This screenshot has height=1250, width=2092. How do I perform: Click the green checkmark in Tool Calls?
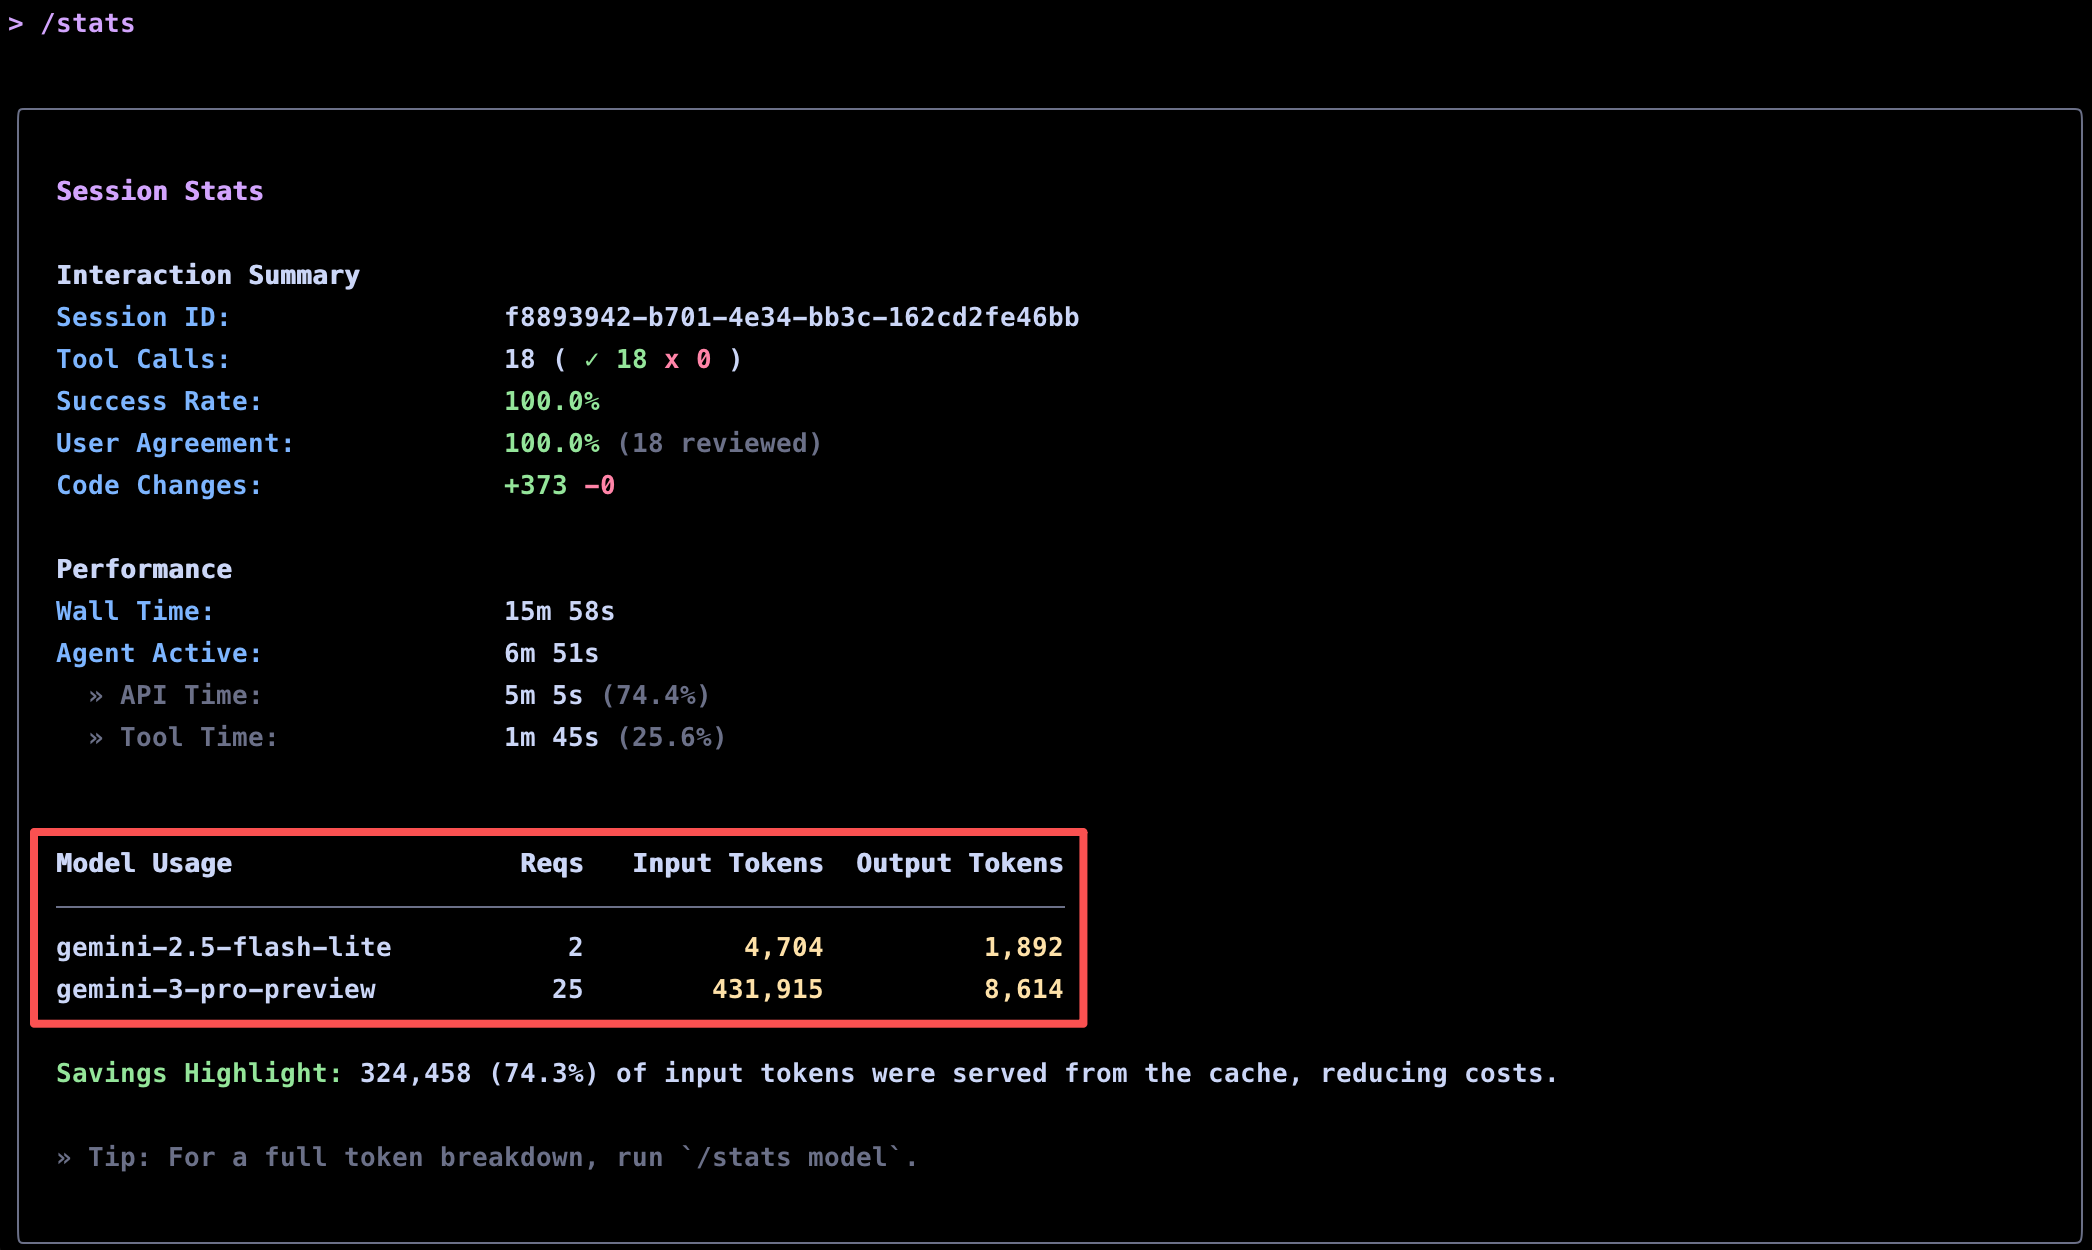pyautogui.click(x=591, y=360)
